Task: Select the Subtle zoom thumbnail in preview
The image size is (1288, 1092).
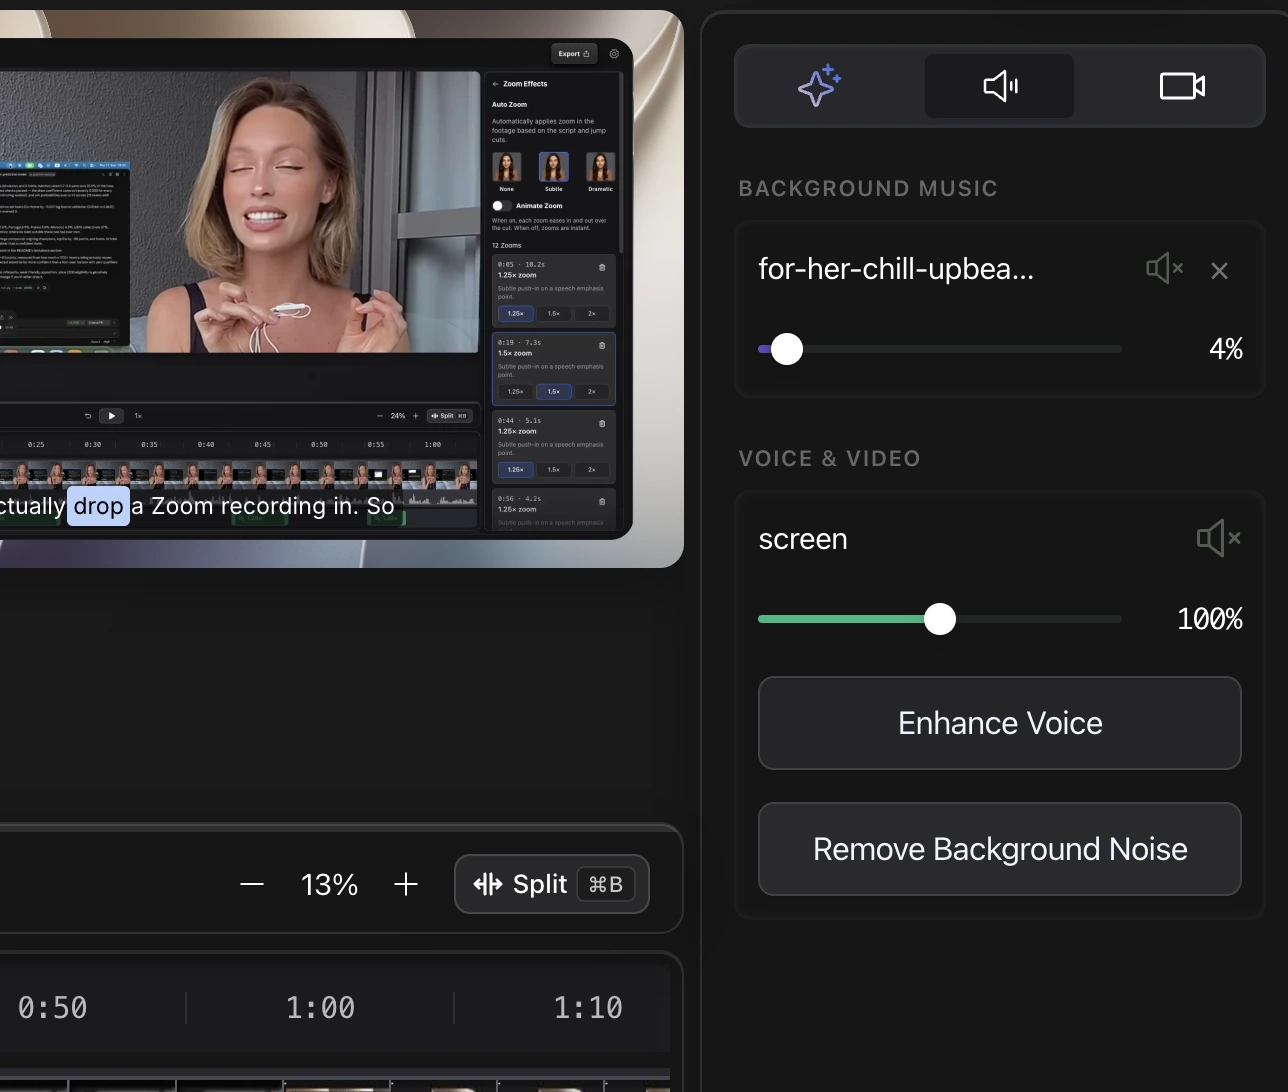Action: pos(553,167)
